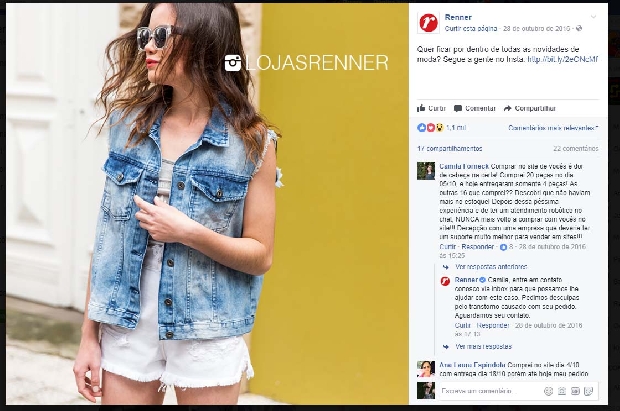Click Responder under Camila's comment
The image size is (620, 411).
(x=478, y=247)
